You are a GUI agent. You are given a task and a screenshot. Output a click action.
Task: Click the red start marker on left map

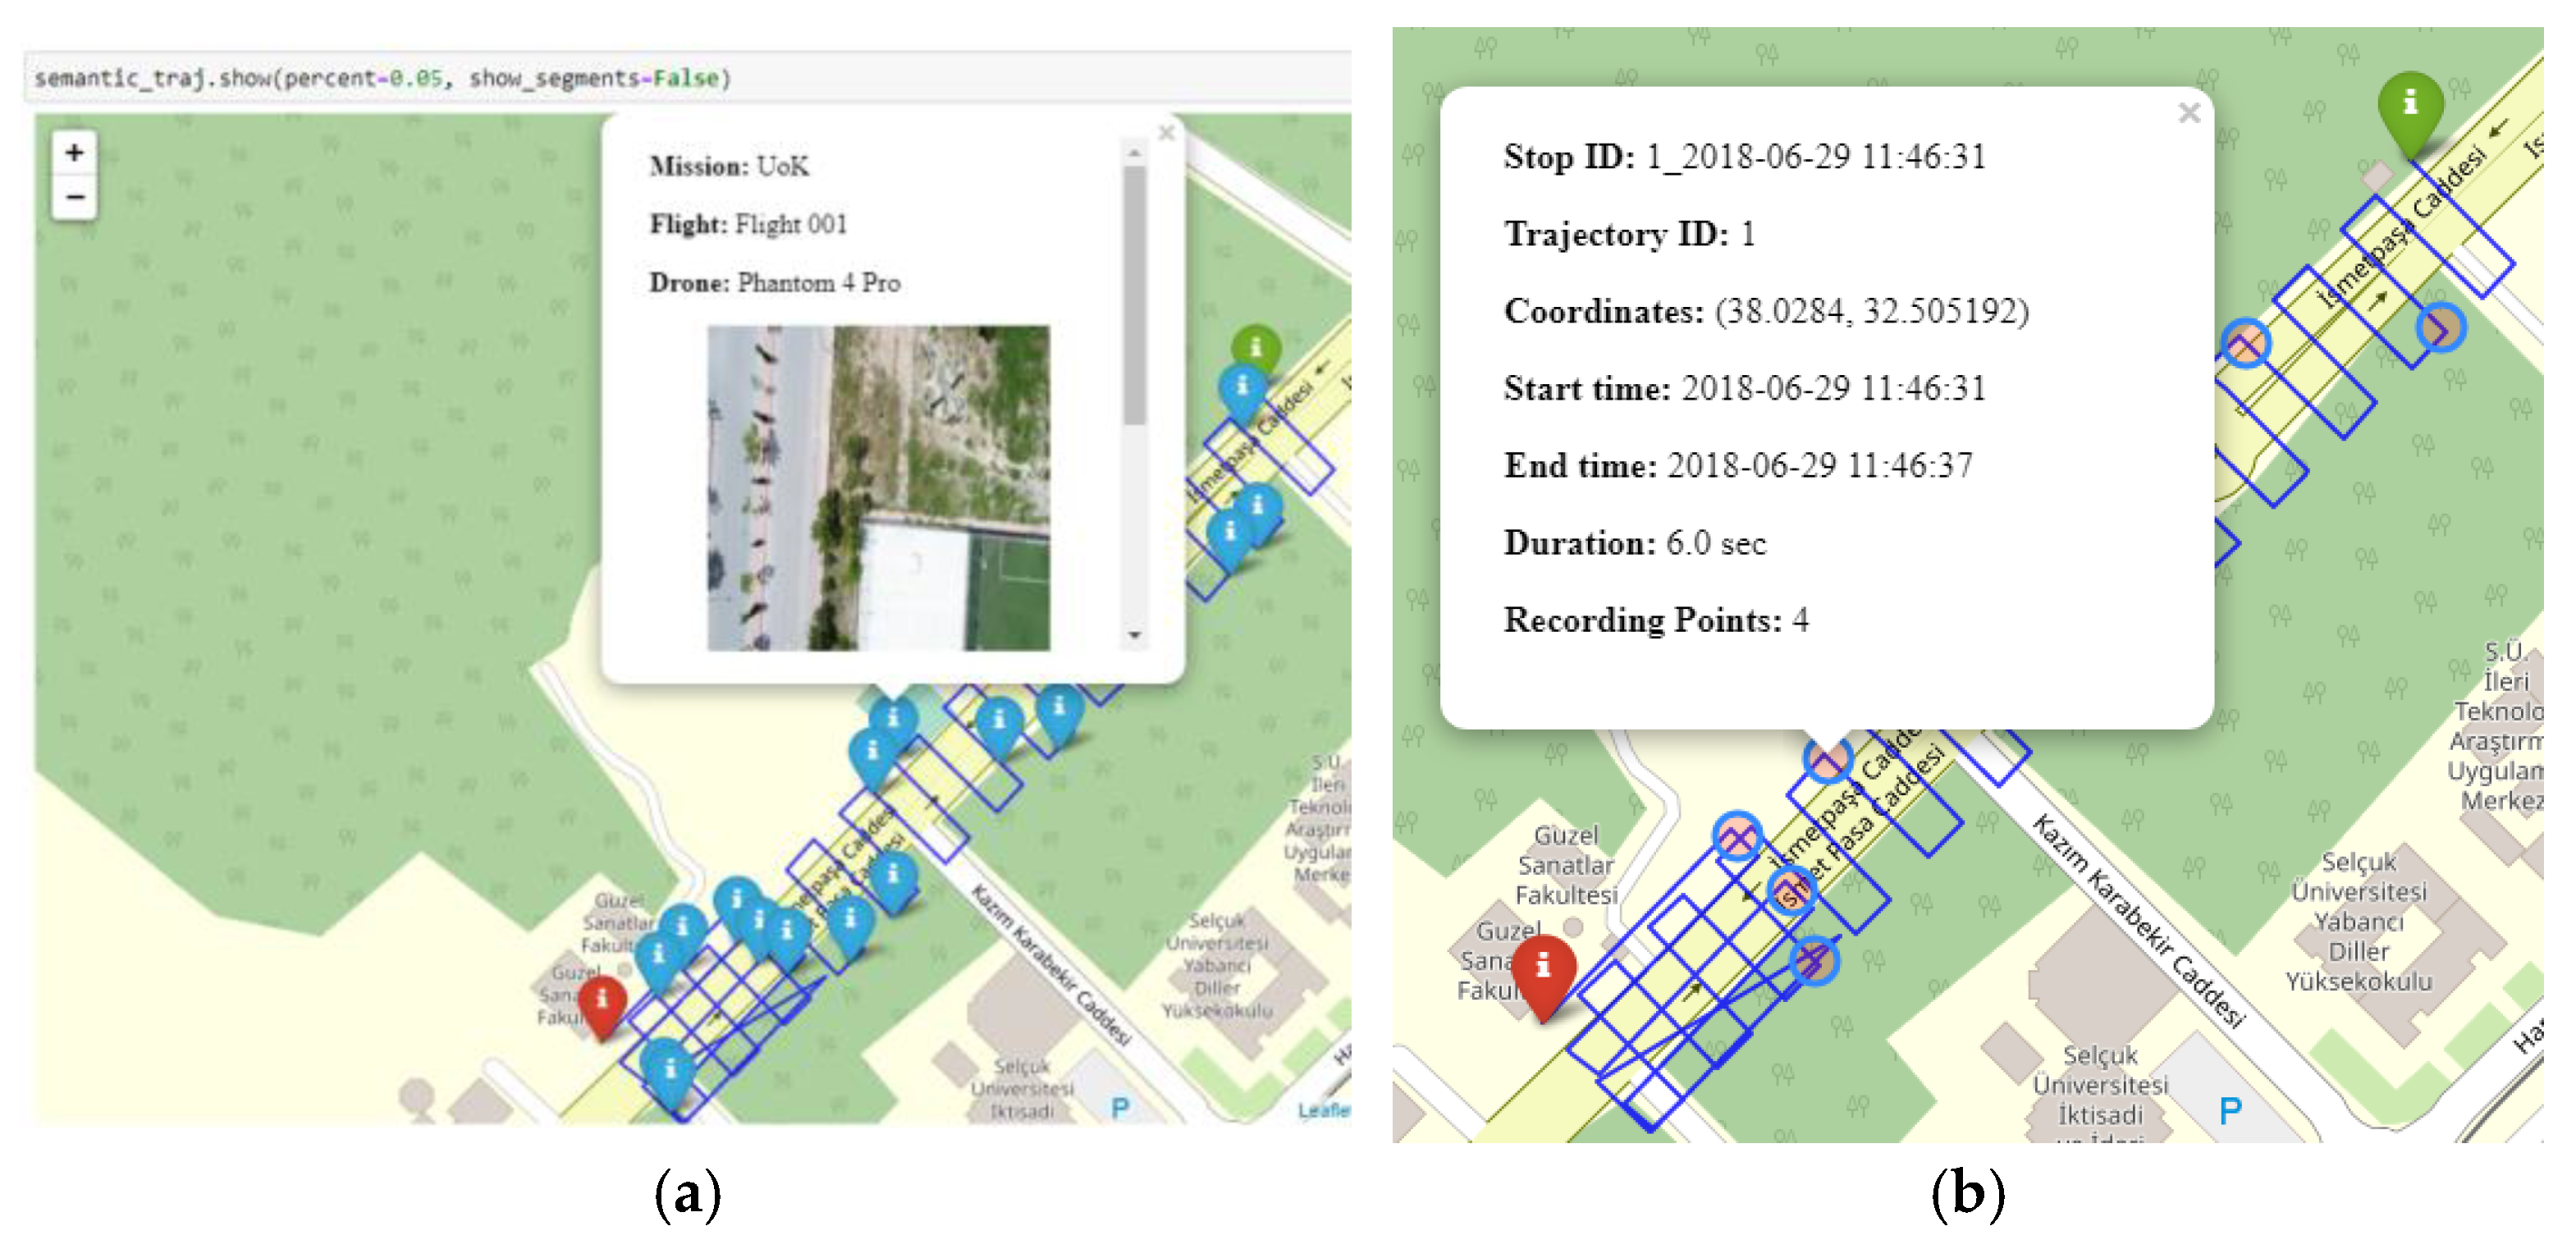(x=602, y=1003)
